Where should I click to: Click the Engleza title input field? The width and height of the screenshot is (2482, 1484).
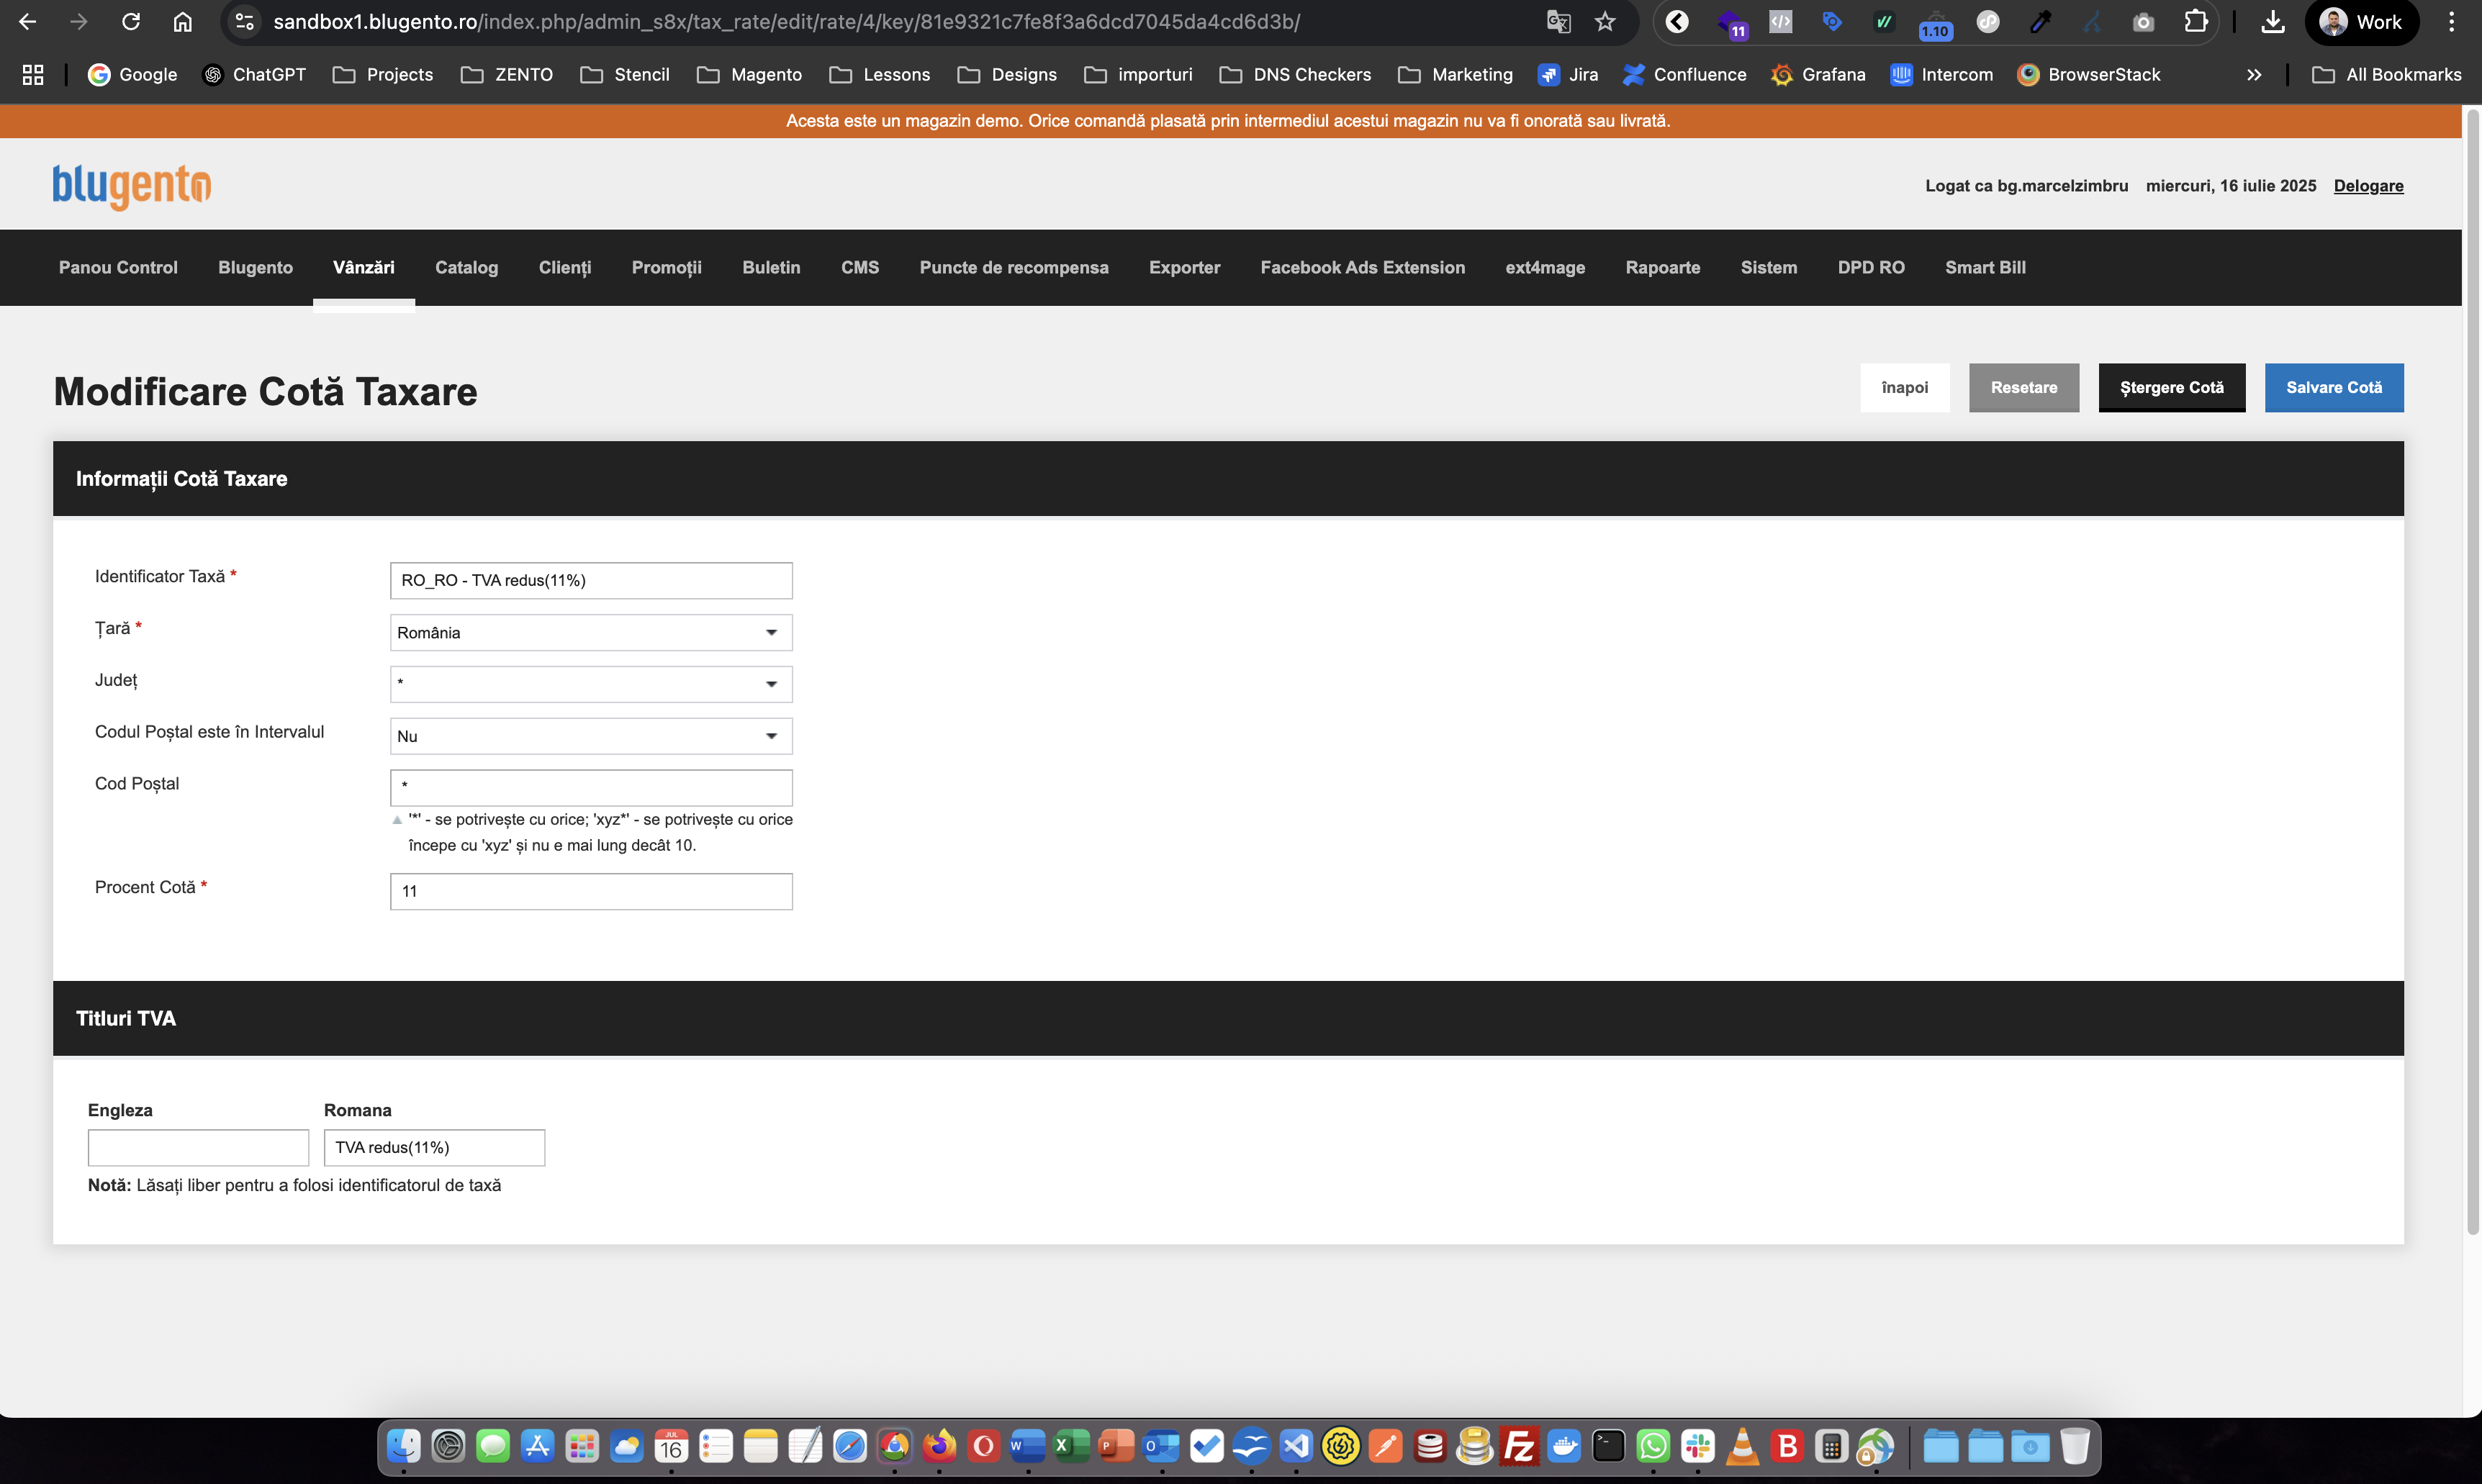(198, 1148)
